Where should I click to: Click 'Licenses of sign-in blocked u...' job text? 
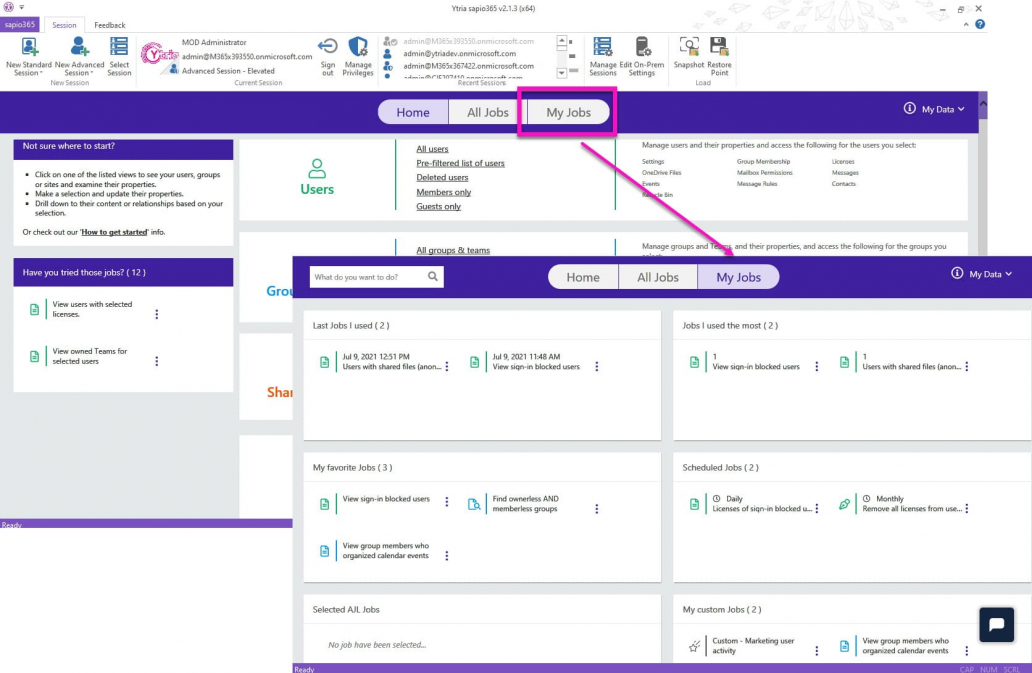coord(762,509)
